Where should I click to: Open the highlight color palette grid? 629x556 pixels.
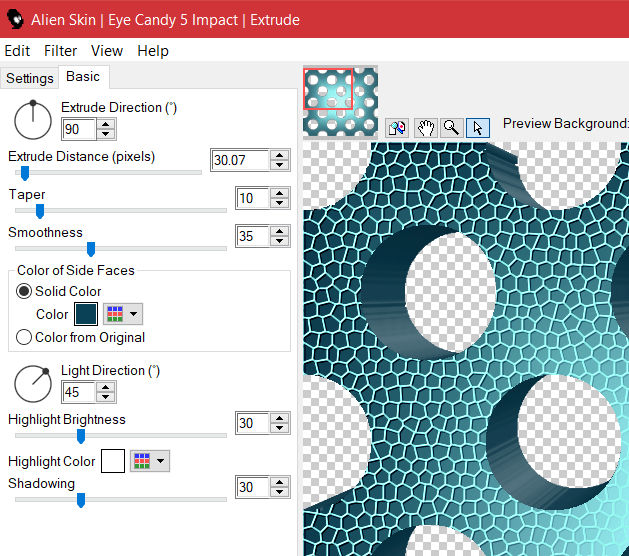point(142,461)
